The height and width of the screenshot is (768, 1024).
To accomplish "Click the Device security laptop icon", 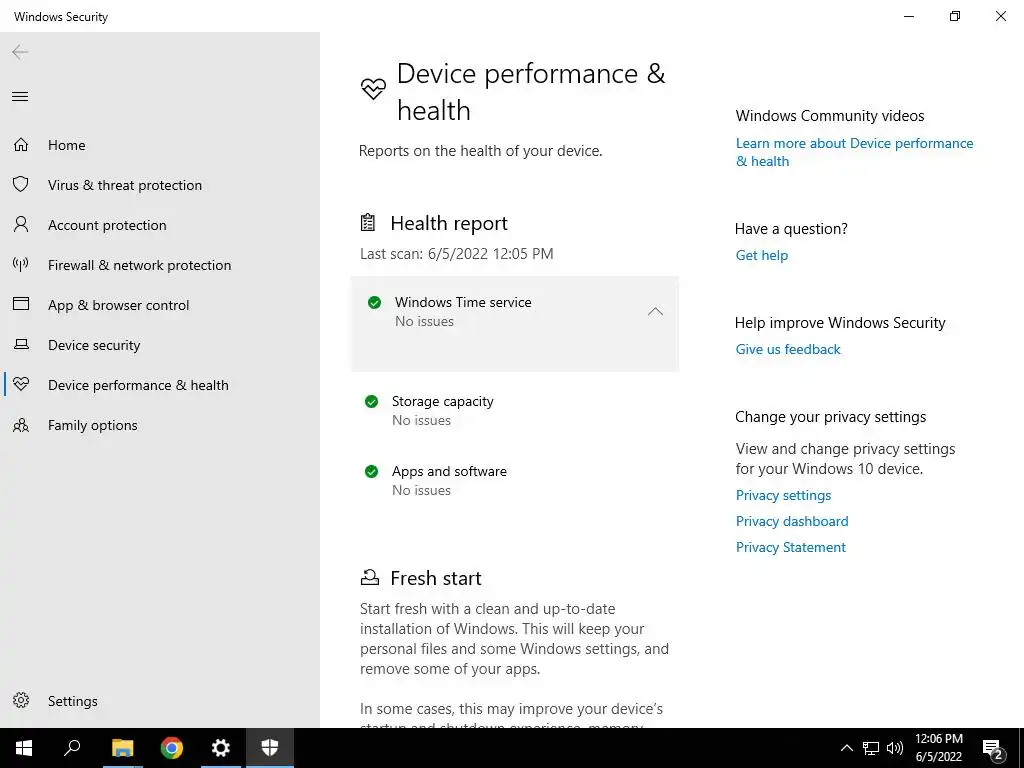I will click(21, 344).
